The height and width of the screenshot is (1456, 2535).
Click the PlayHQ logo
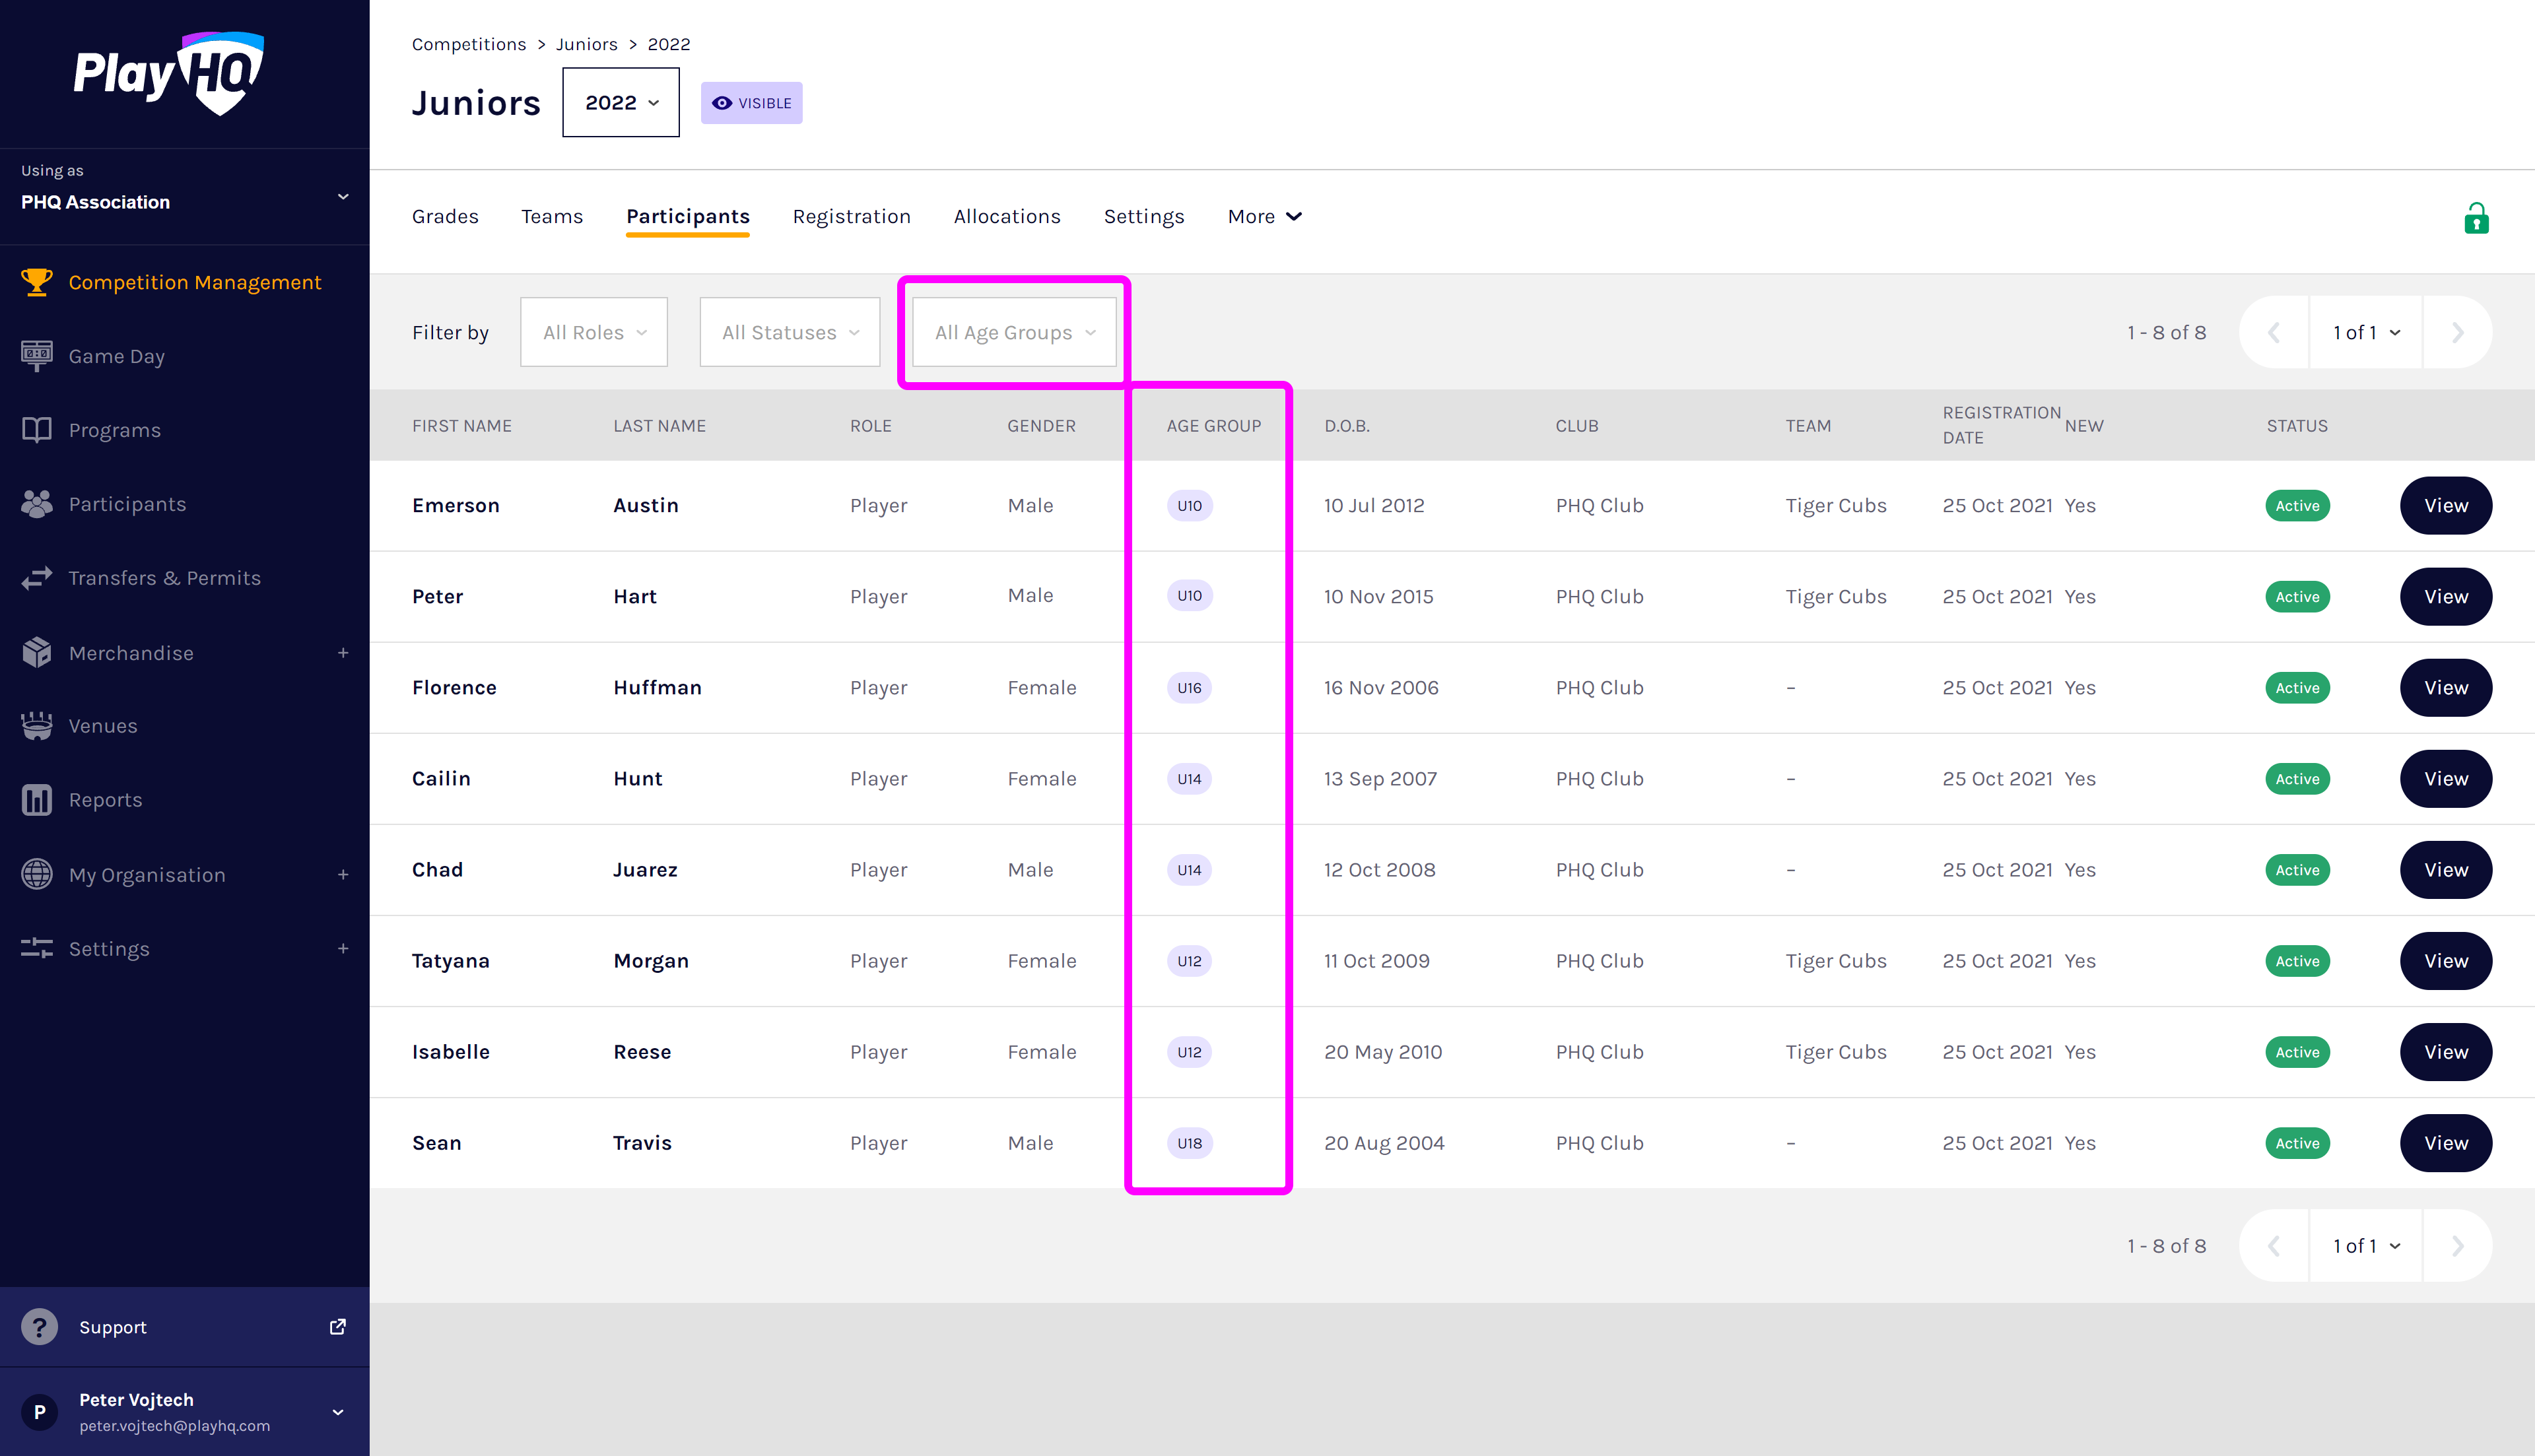coord(168,74)
